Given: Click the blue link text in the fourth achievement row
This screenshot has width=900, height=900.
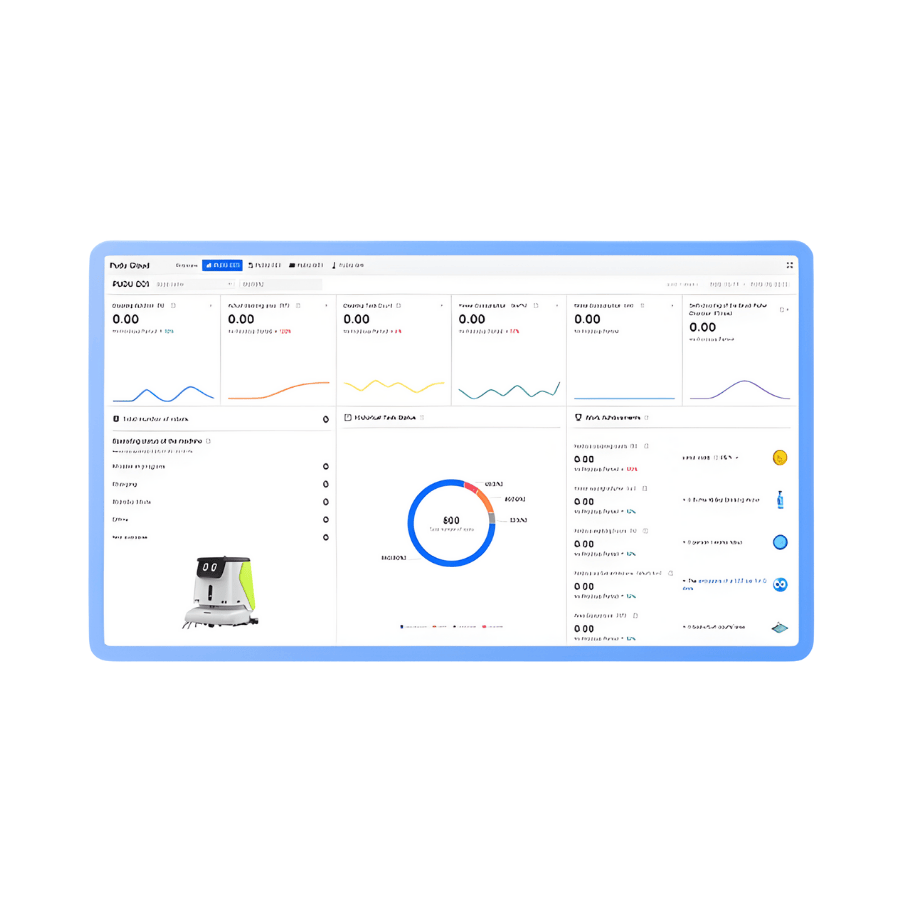Looking at the screenshot, I should tap(730, 581).
